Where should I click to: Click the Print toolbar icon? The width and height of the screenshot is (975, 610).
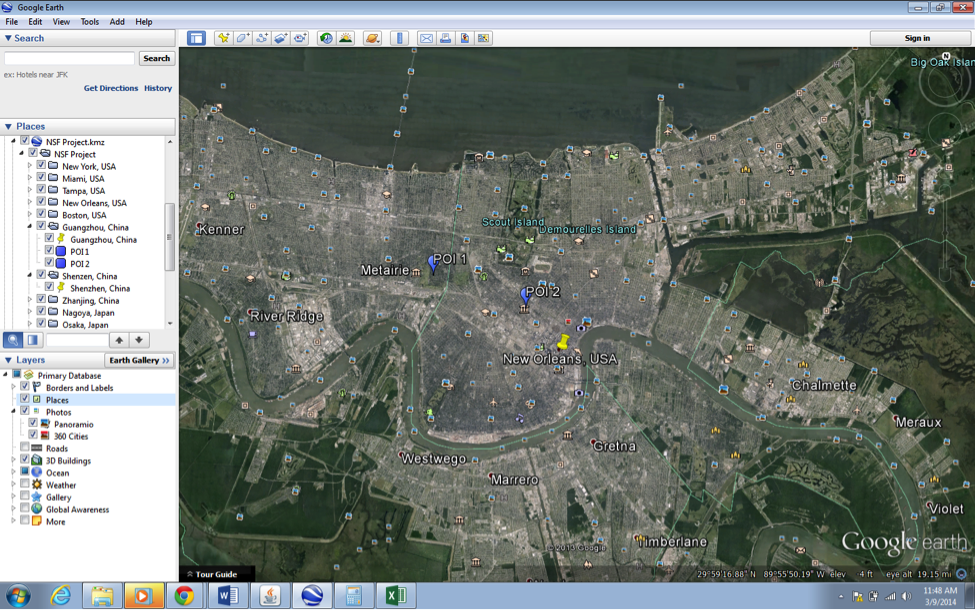(445, 38)
